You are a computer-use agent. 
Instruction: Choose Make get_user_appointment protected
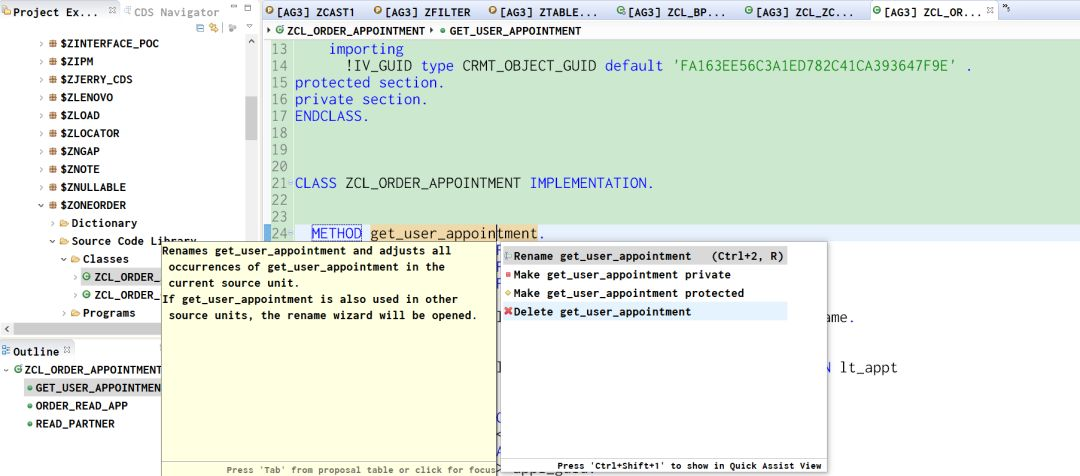click(x=624, y=293)
